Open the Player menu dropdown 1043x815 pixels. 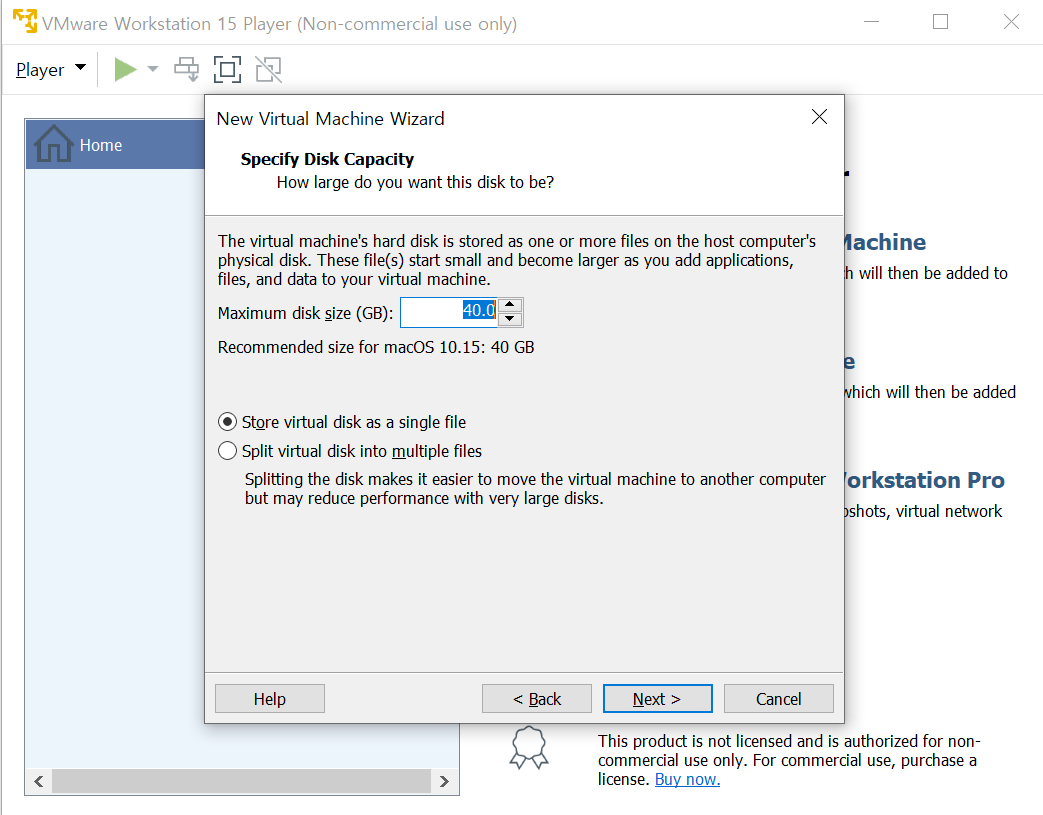pyautogui.click(x=50, y=70)
